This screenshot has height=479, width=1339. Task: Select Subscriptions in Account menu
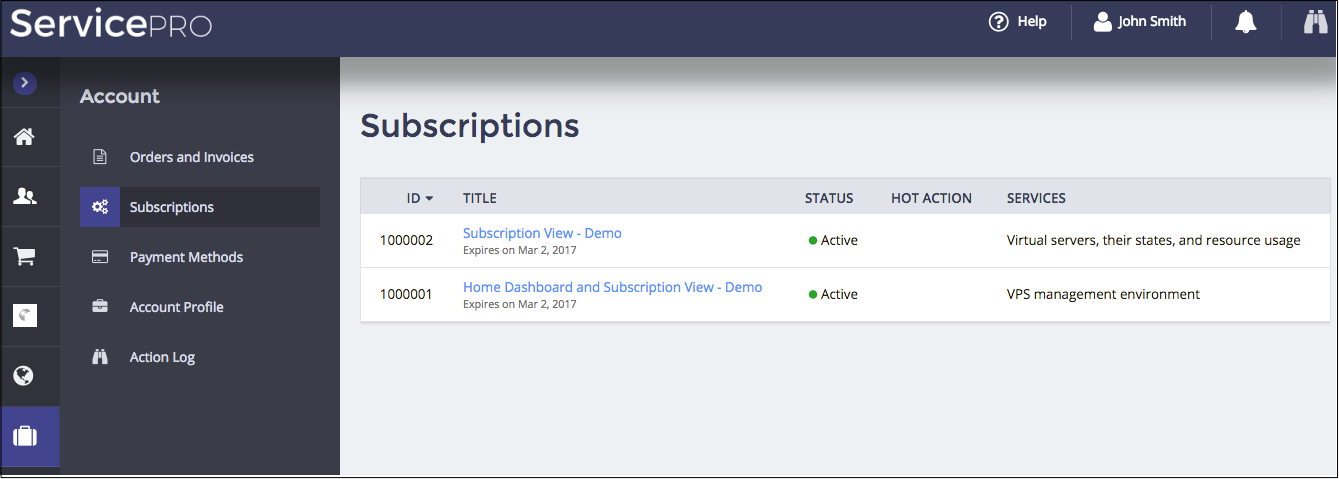(x=172, y=207)
